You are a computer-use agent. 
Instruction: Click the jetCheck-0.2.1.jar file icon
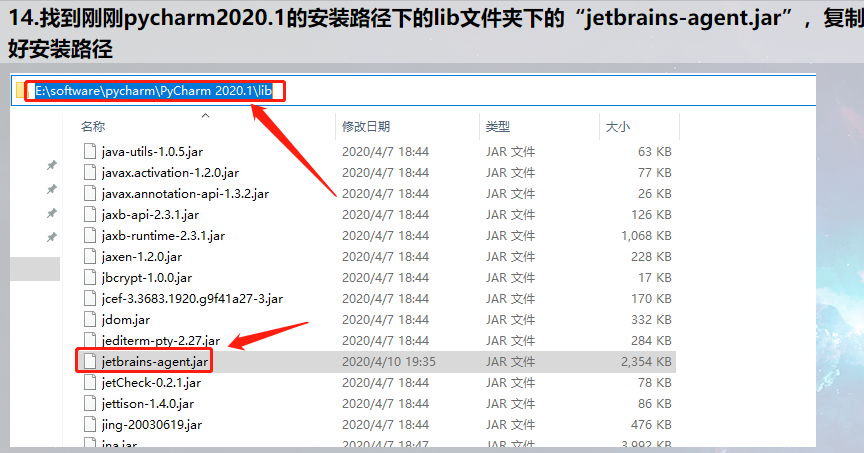[90, 382]
